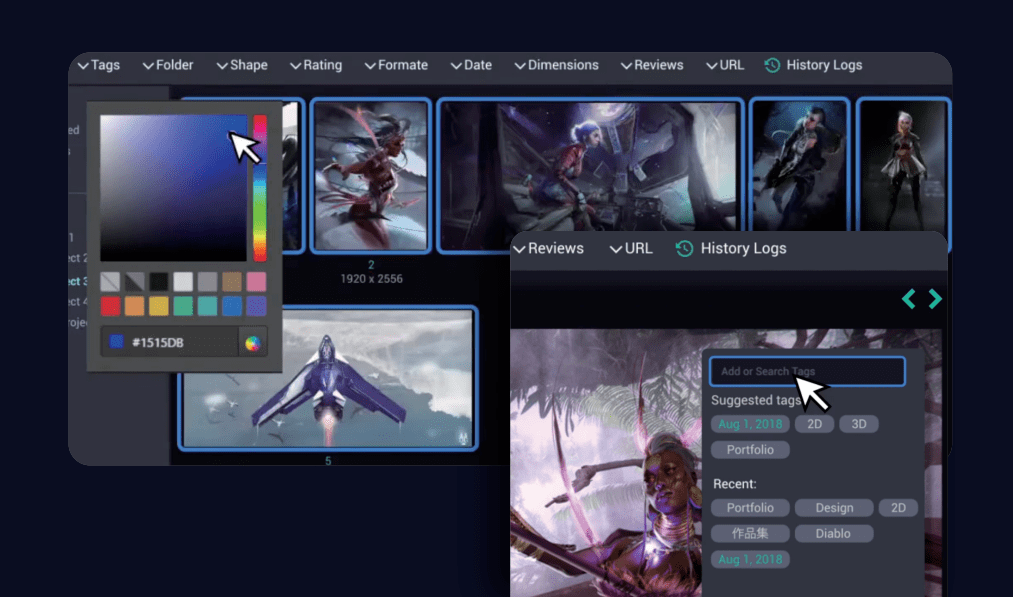Pick the yellow color swatch

[x=159, y=306]
